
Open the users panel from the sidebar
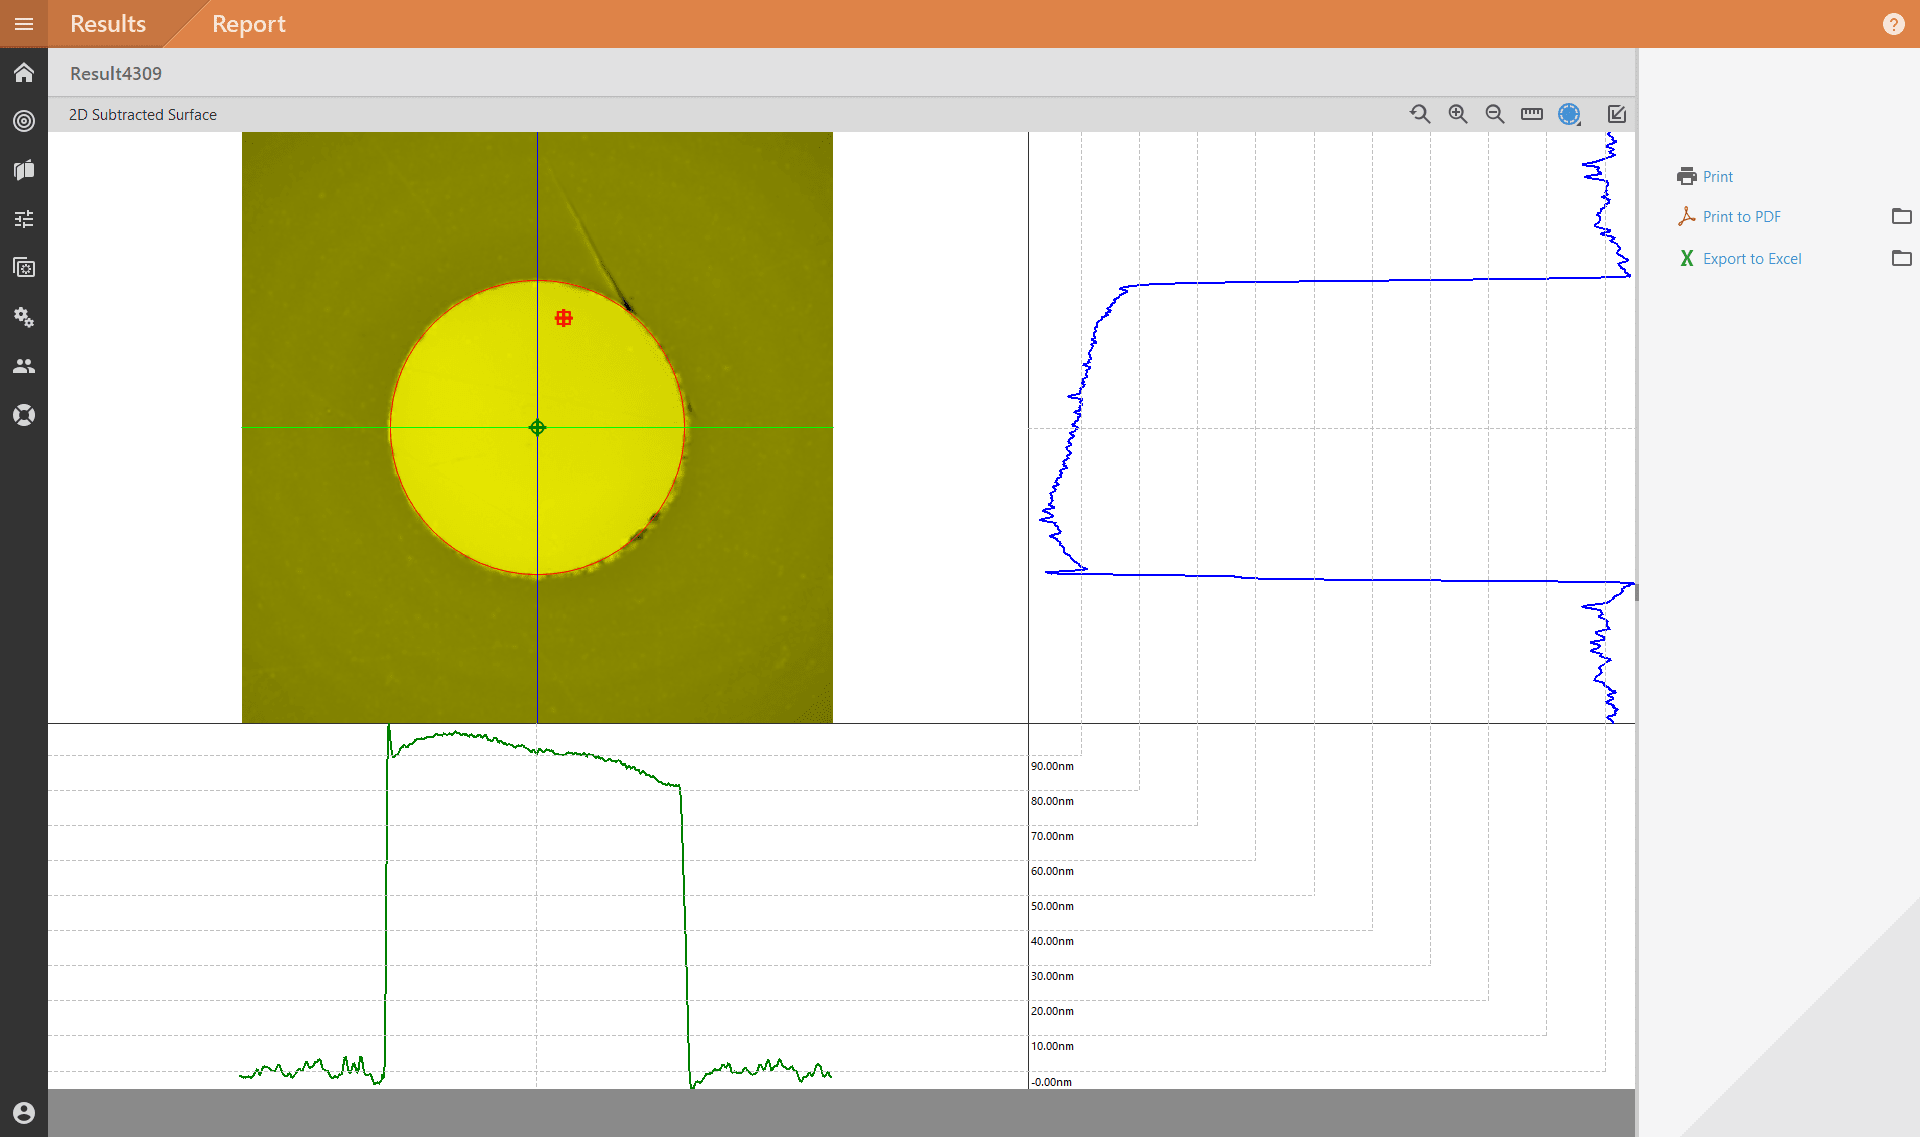[24, 366]
